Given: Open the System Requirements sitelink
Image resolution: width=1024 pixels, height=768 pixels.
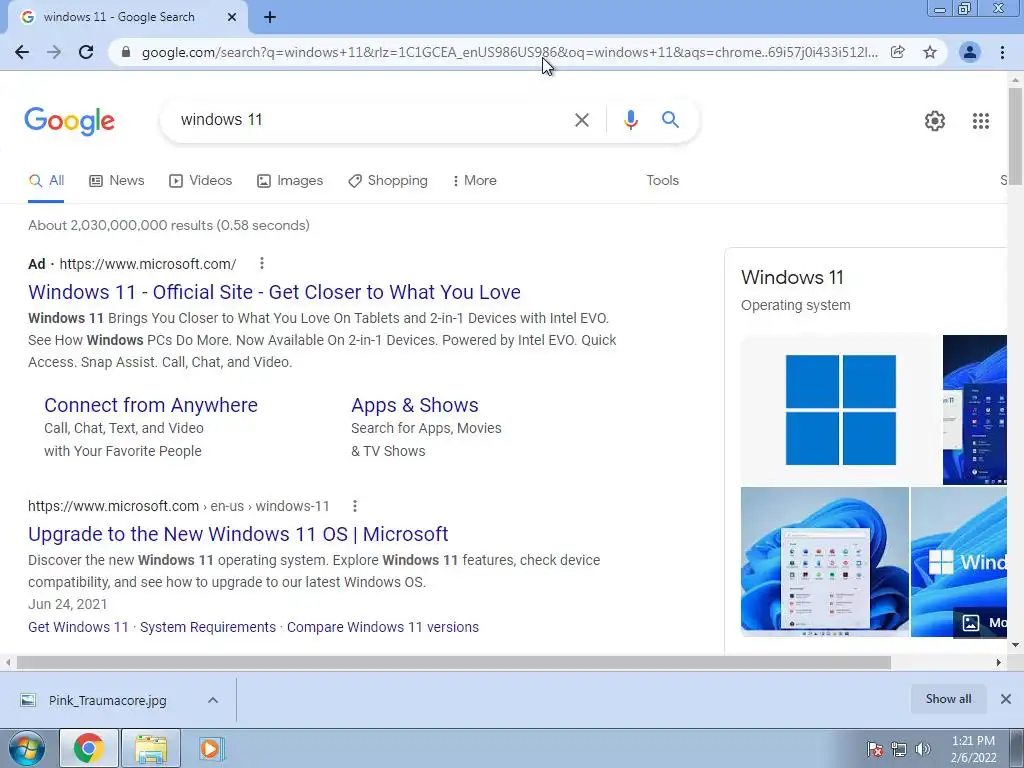Looking at the screenshot, I should tap(208, 627).
